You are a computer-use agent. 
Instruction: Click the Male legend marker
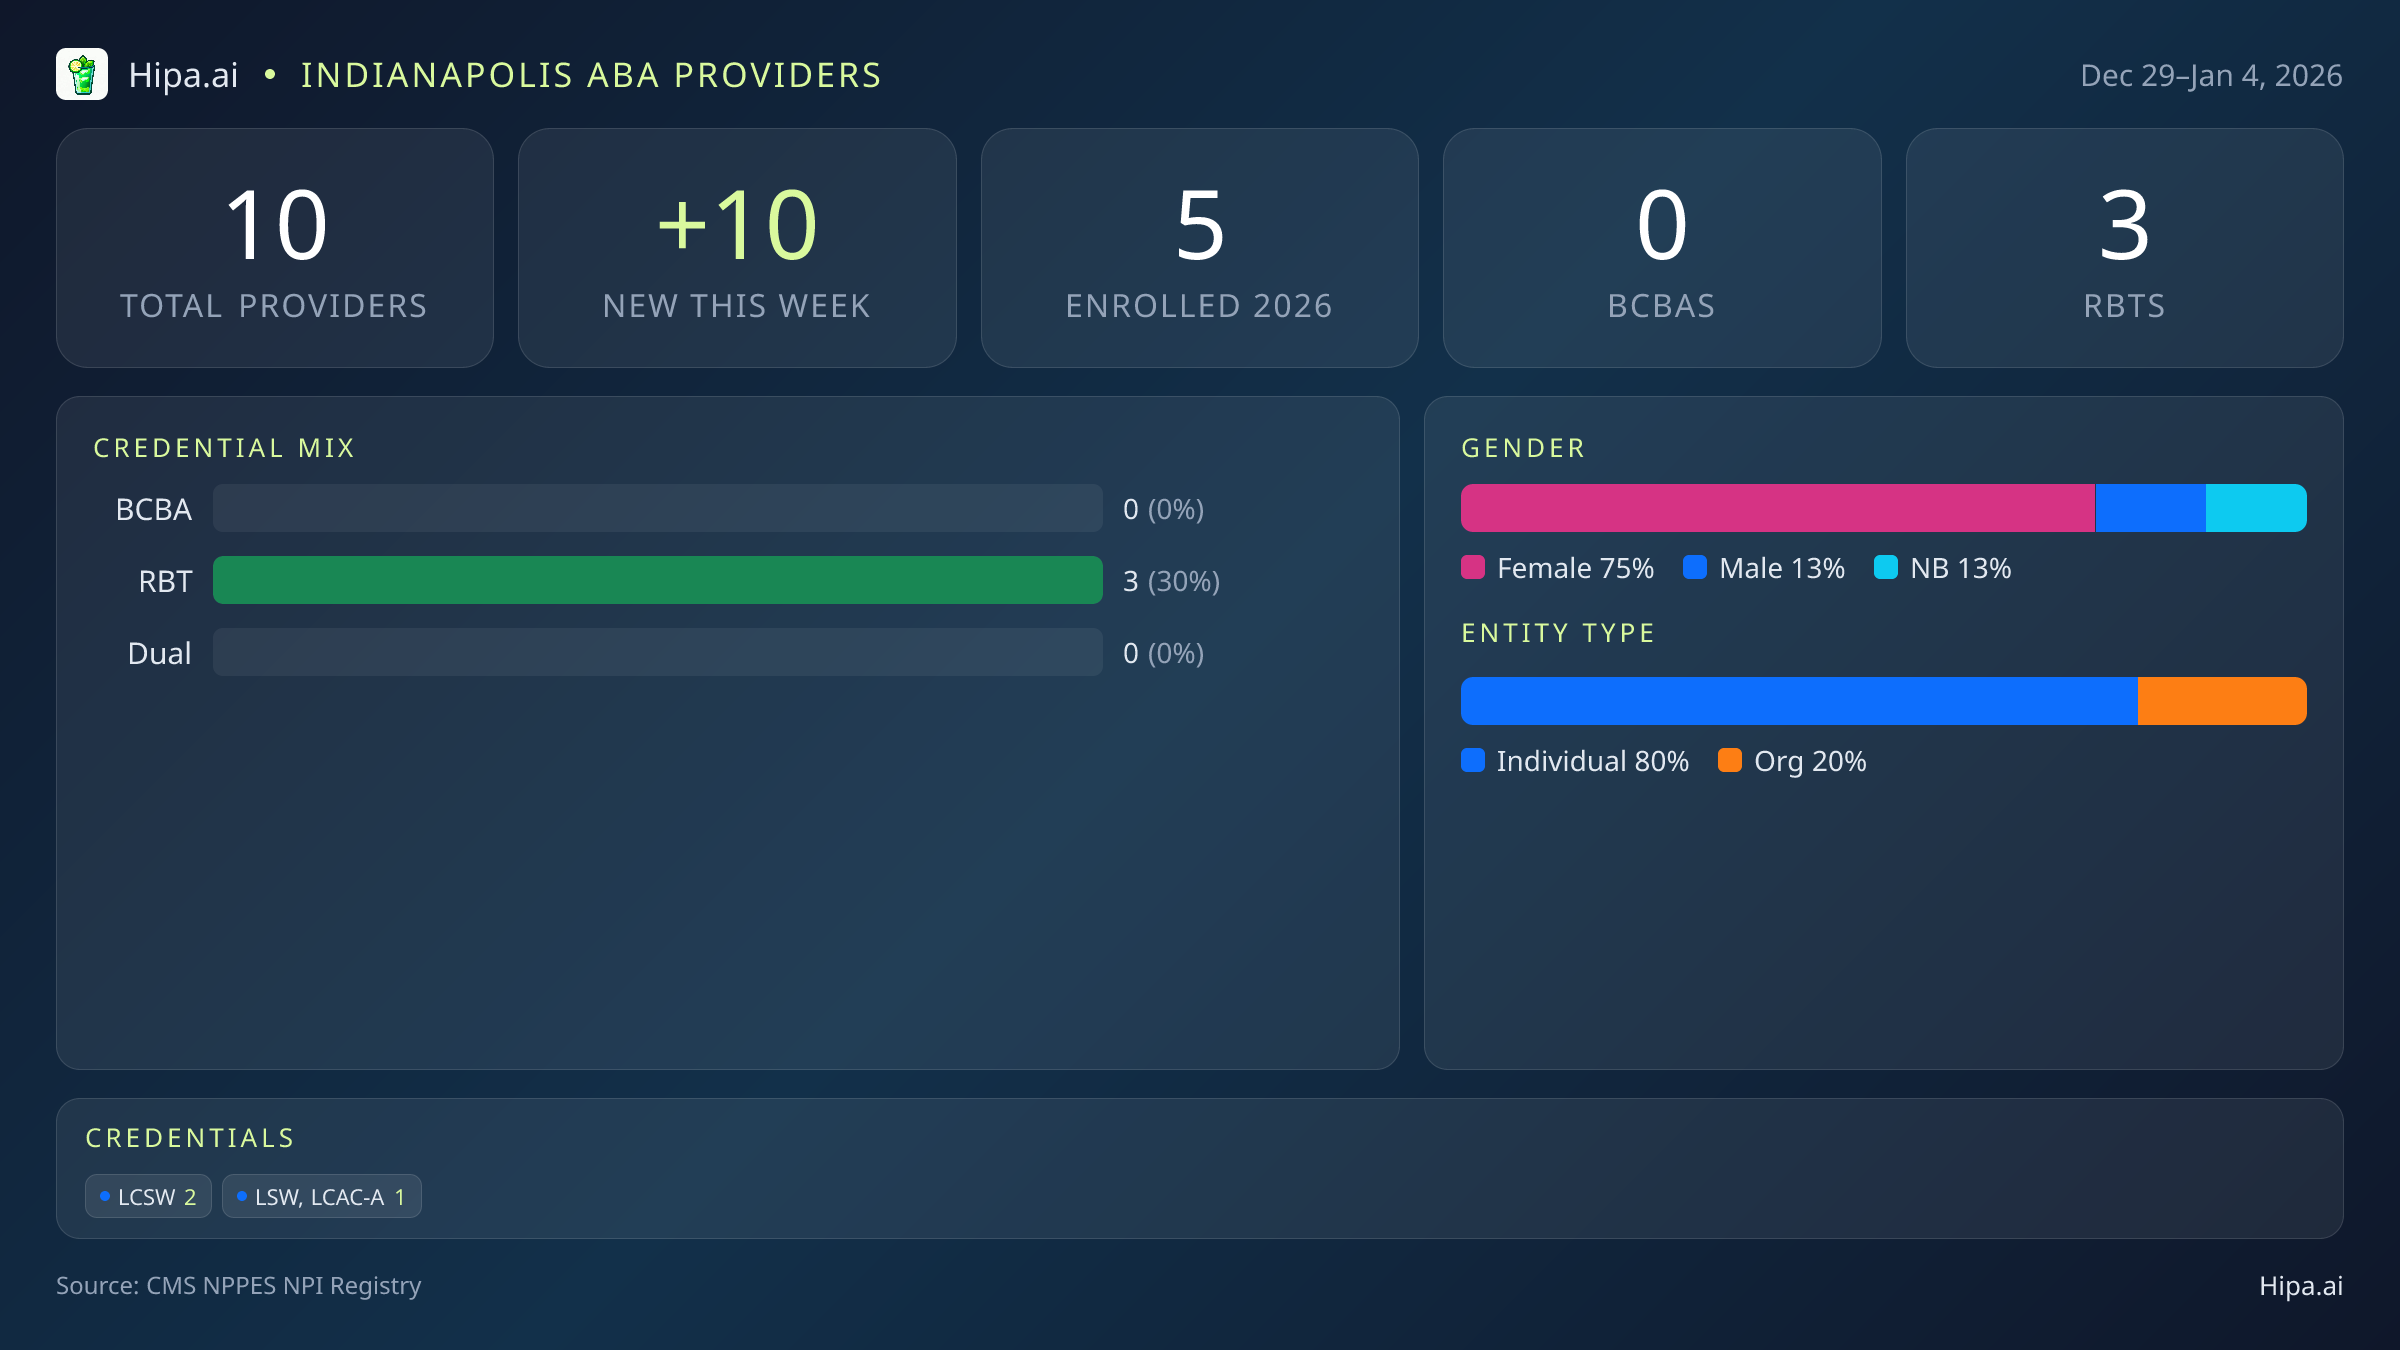pos(1694,567)
